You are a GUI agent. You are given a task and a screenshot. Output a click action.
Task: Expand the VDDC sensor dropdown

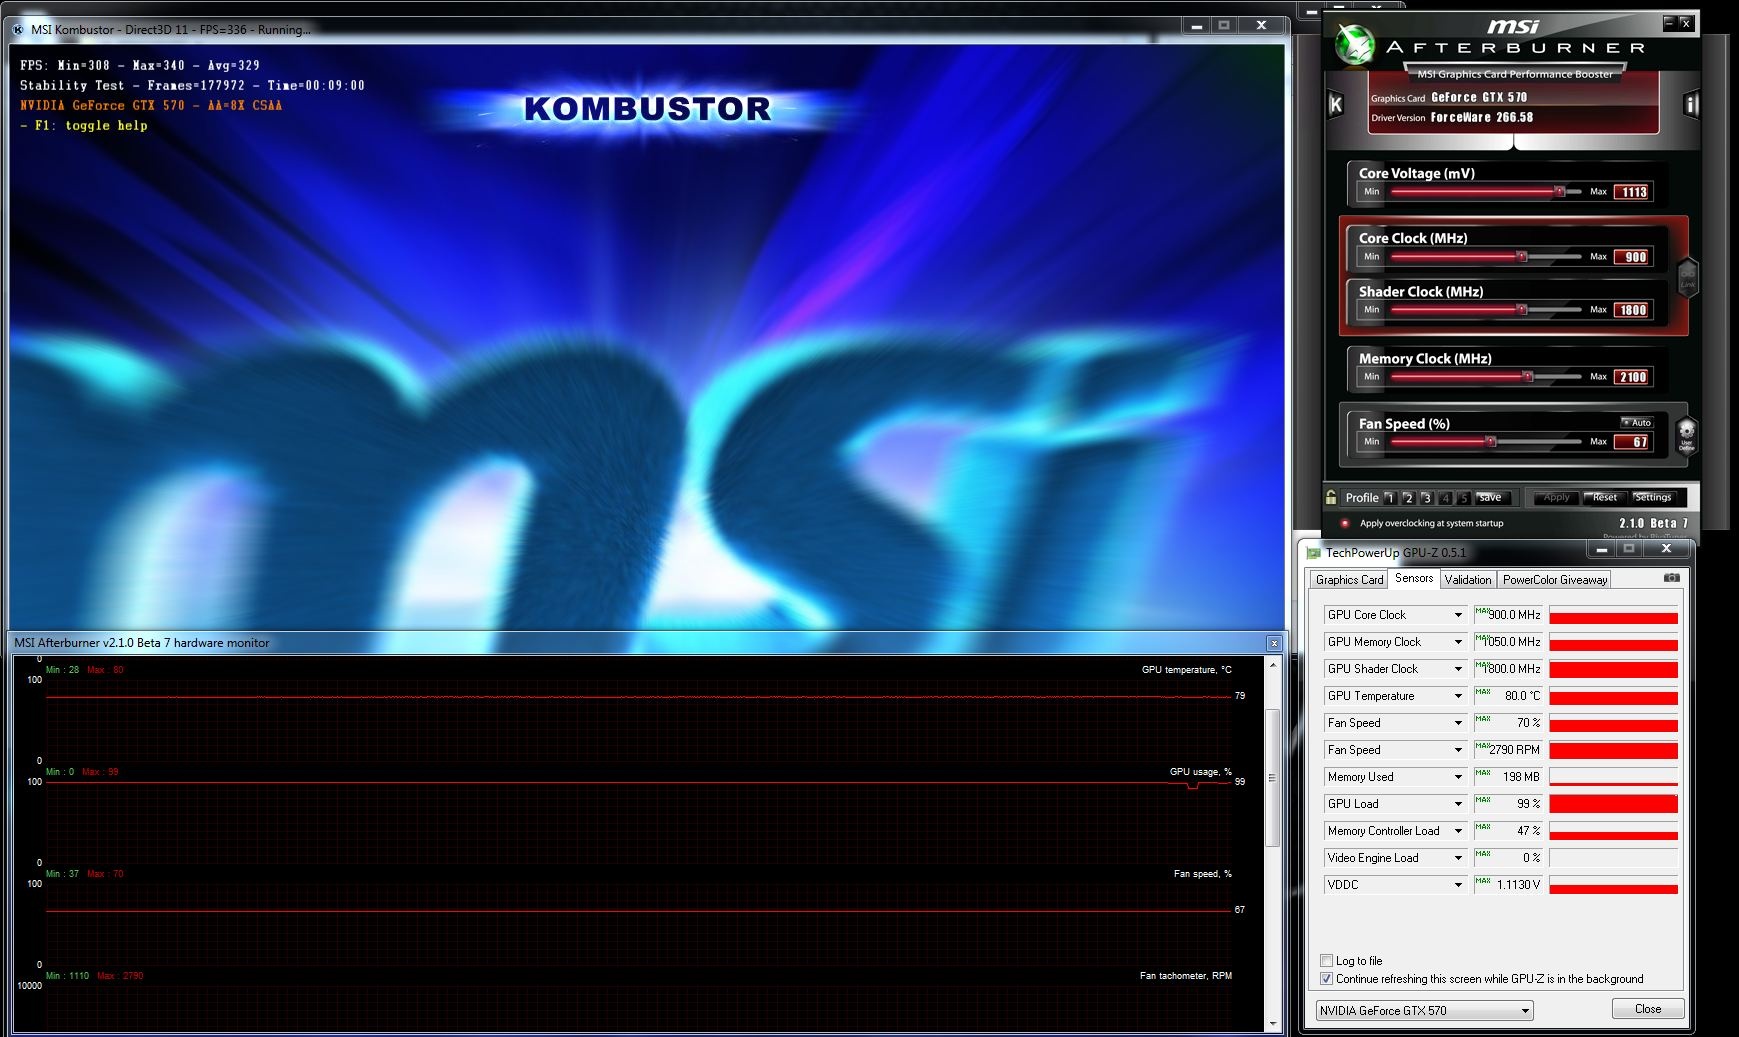point(1458,885)
